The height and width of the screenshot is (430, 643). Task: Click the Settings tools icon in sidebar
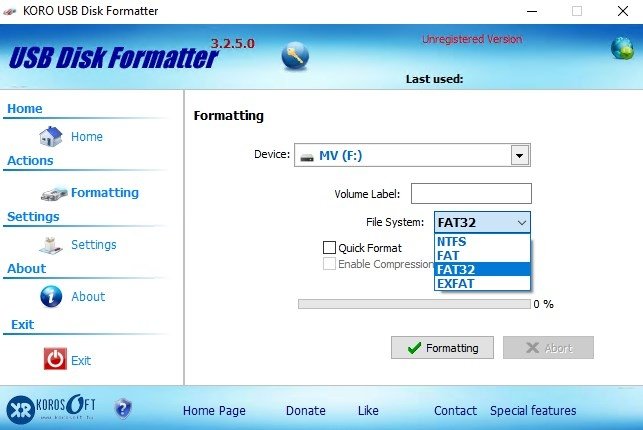point(51,245)
